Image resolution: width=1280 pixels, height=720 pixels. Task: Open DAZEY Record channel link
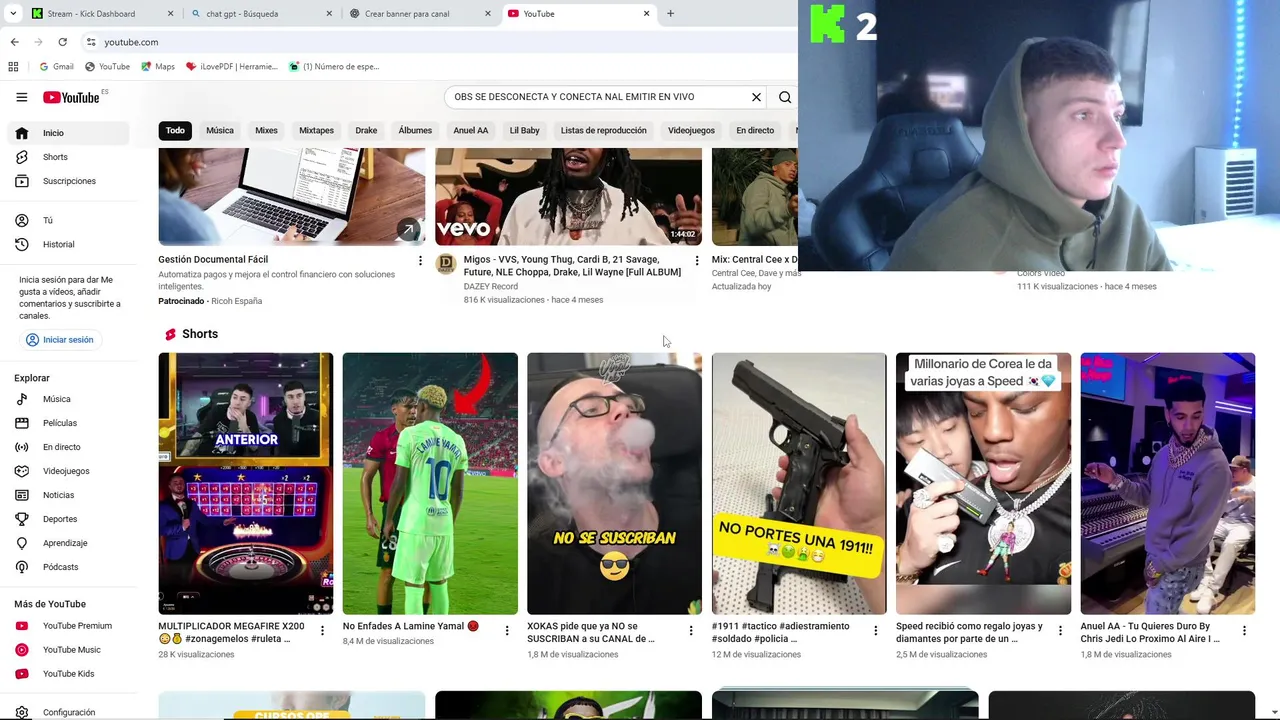[490, 286]
